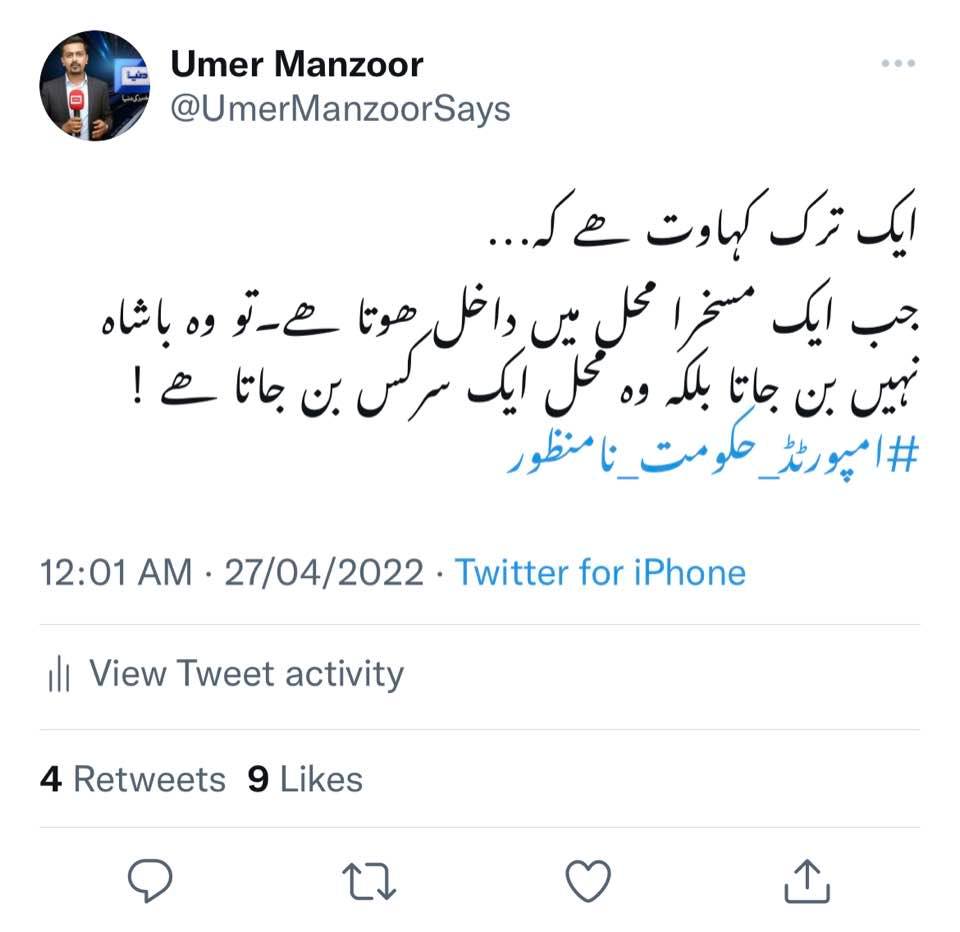Screen dimensions: 960x932
Task: Tap the last Urdu line with exclamation mark
Action: (524, 387)
